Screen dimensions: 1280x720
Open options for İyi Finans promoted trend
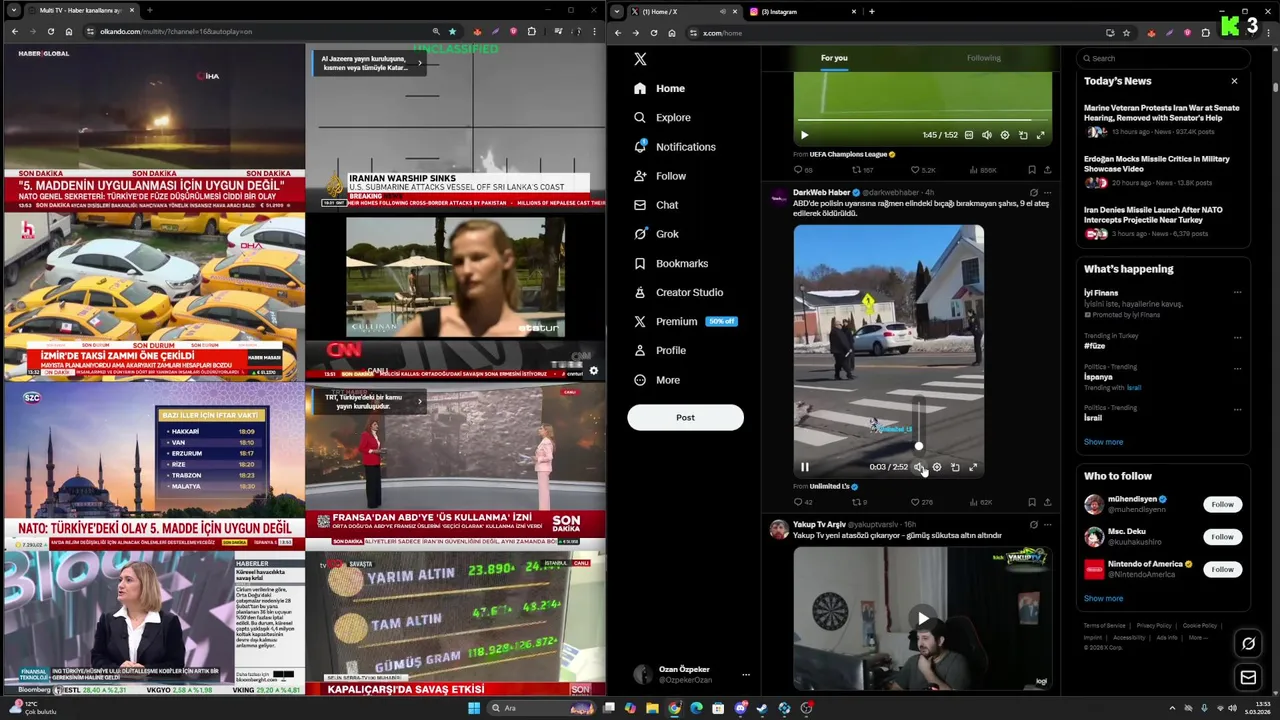point(1237,293)
